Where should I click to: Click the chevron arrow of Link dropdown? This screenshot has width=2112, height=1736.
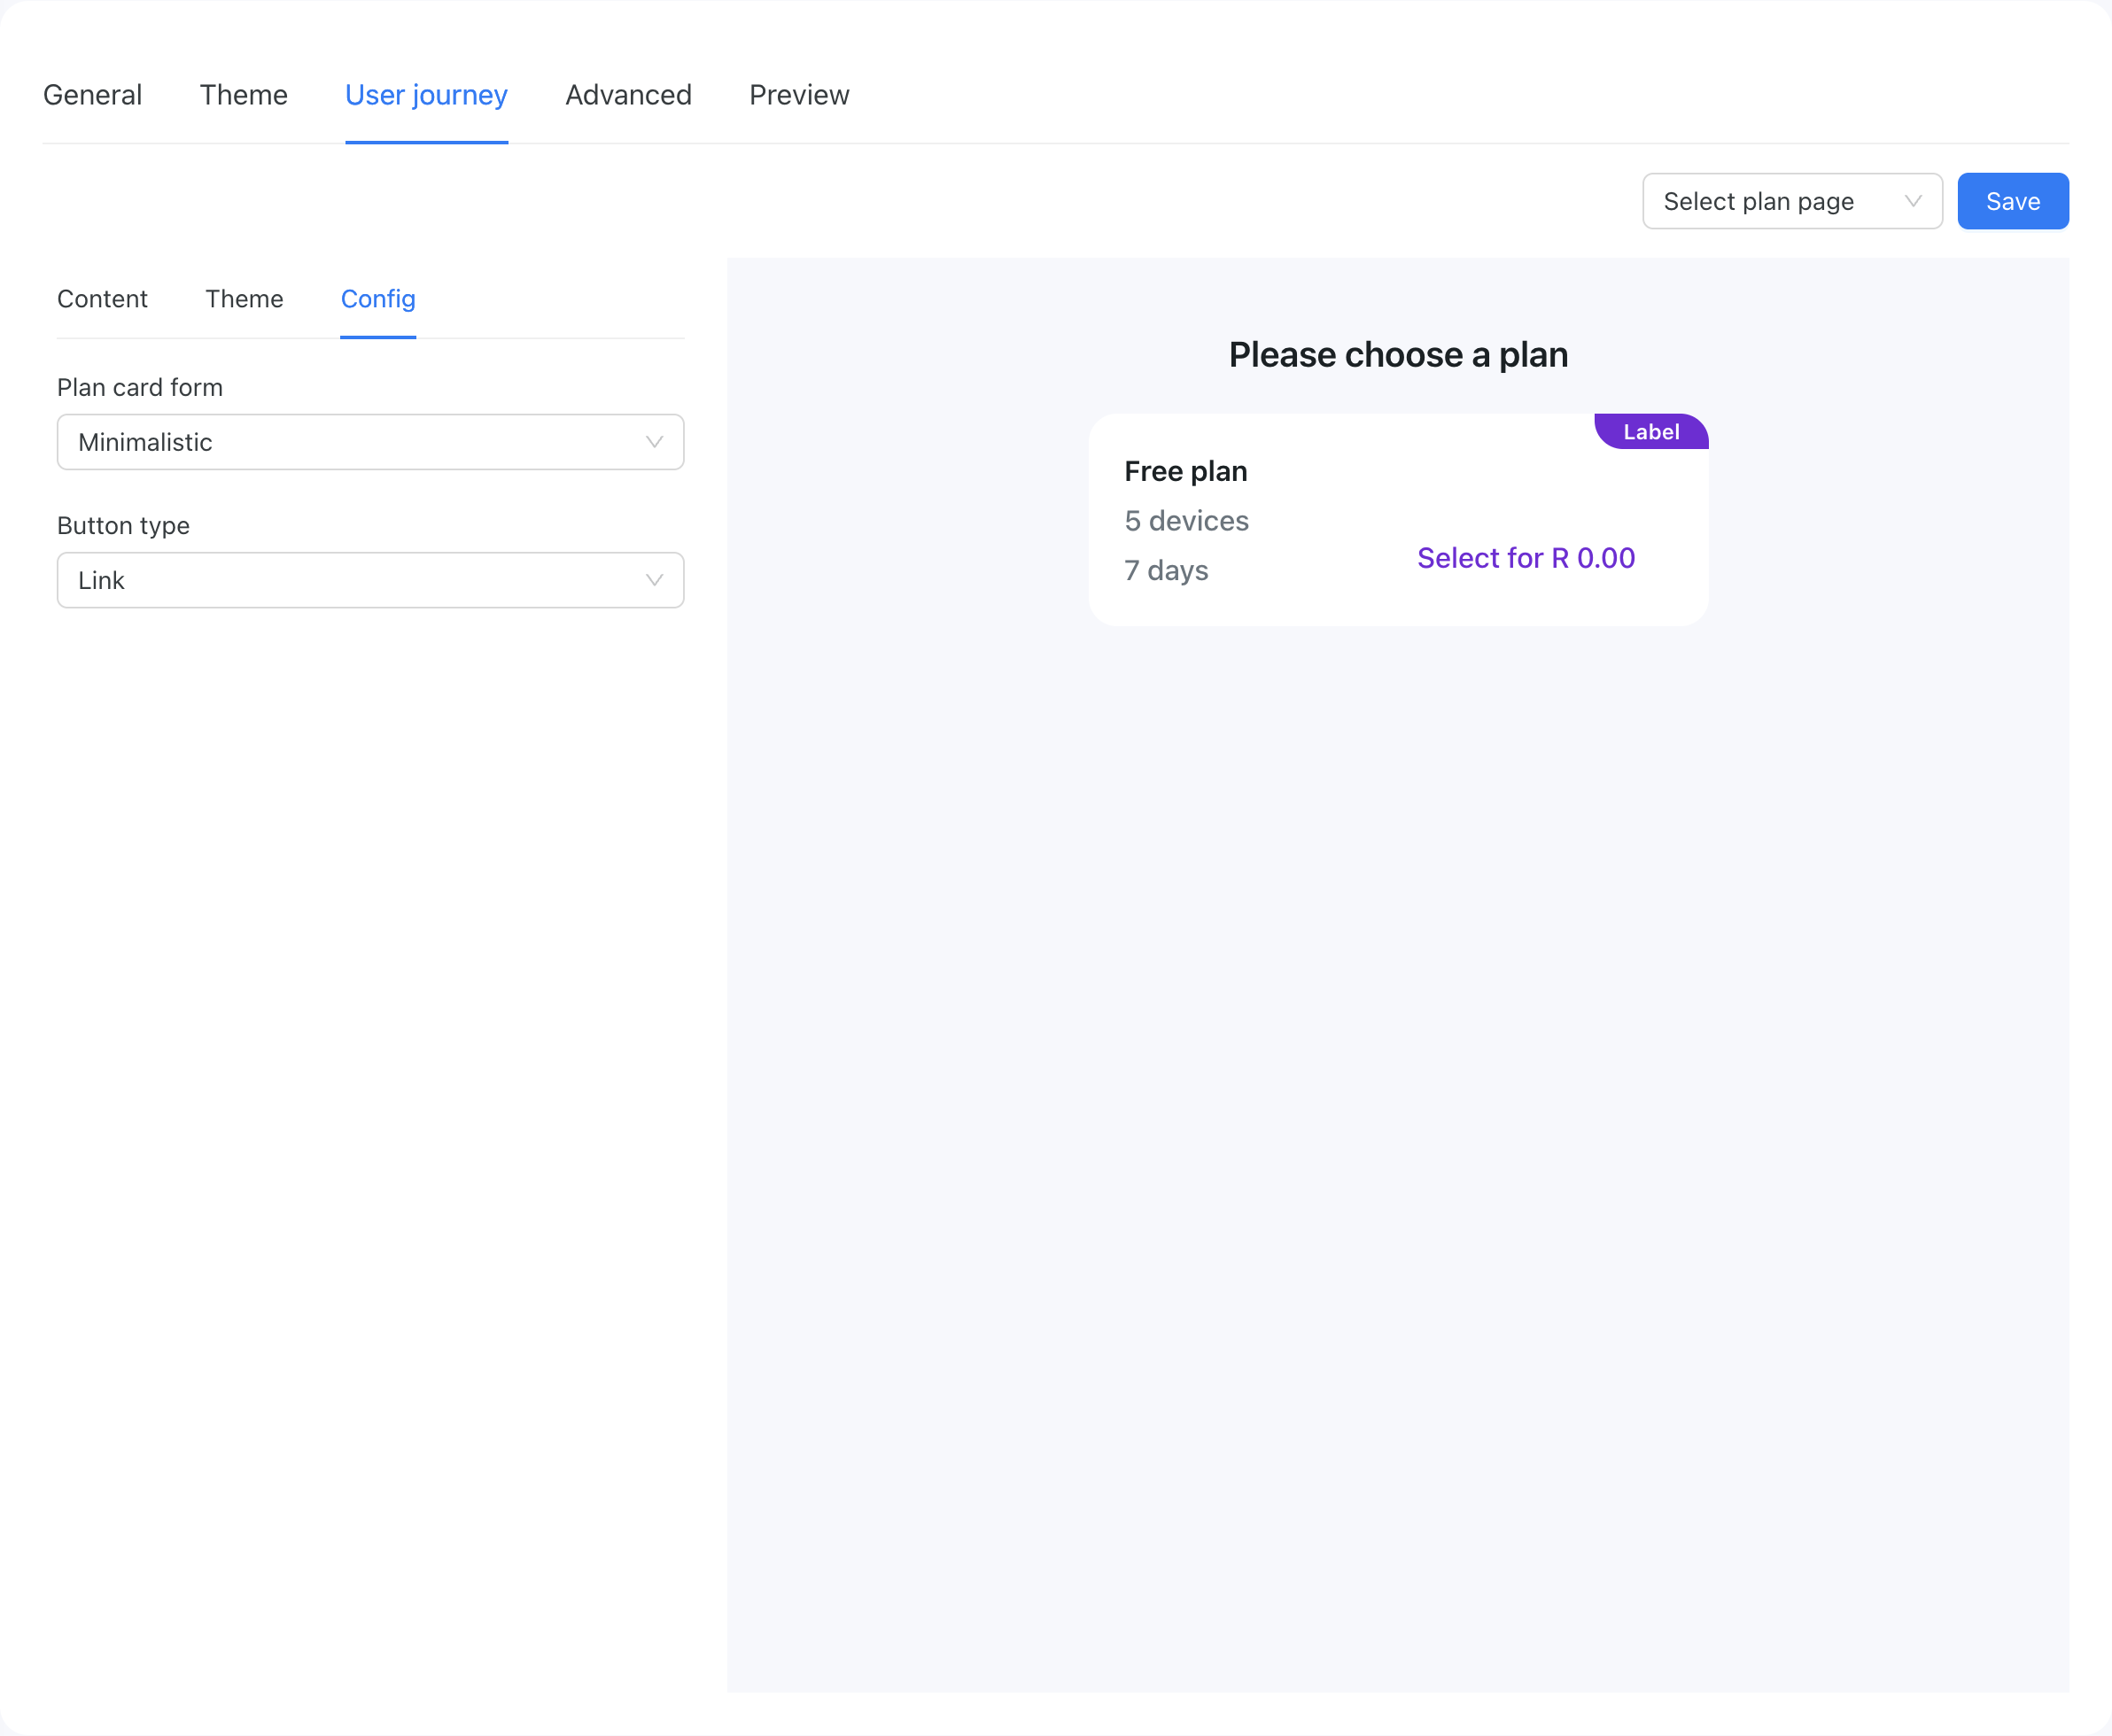654,580
